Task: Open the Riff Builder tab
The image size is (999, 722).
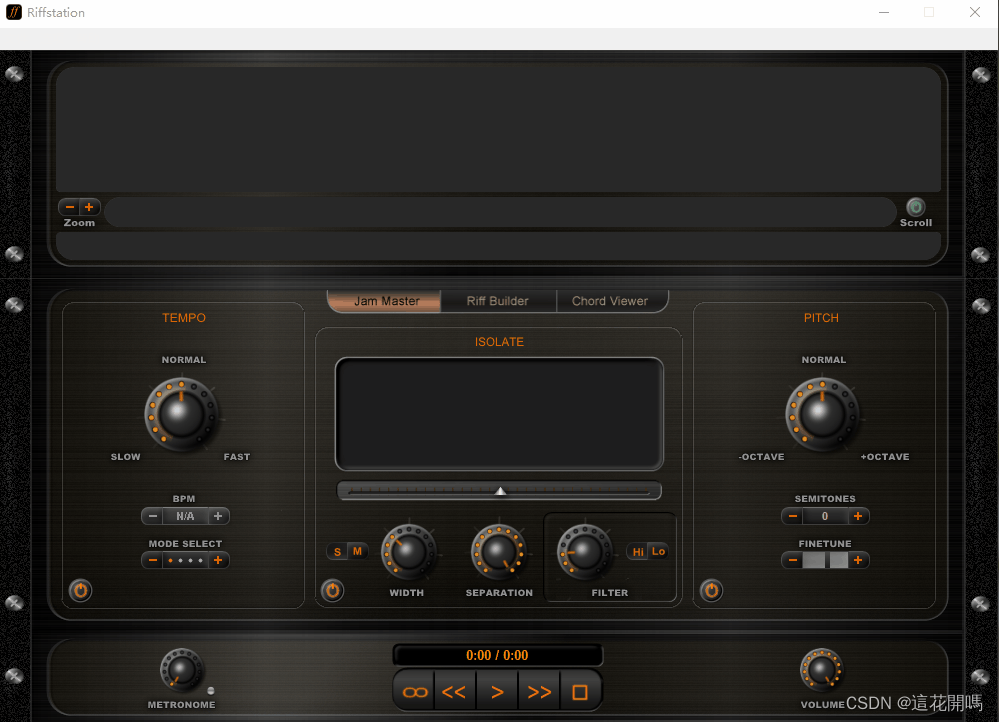Action: 498,301
